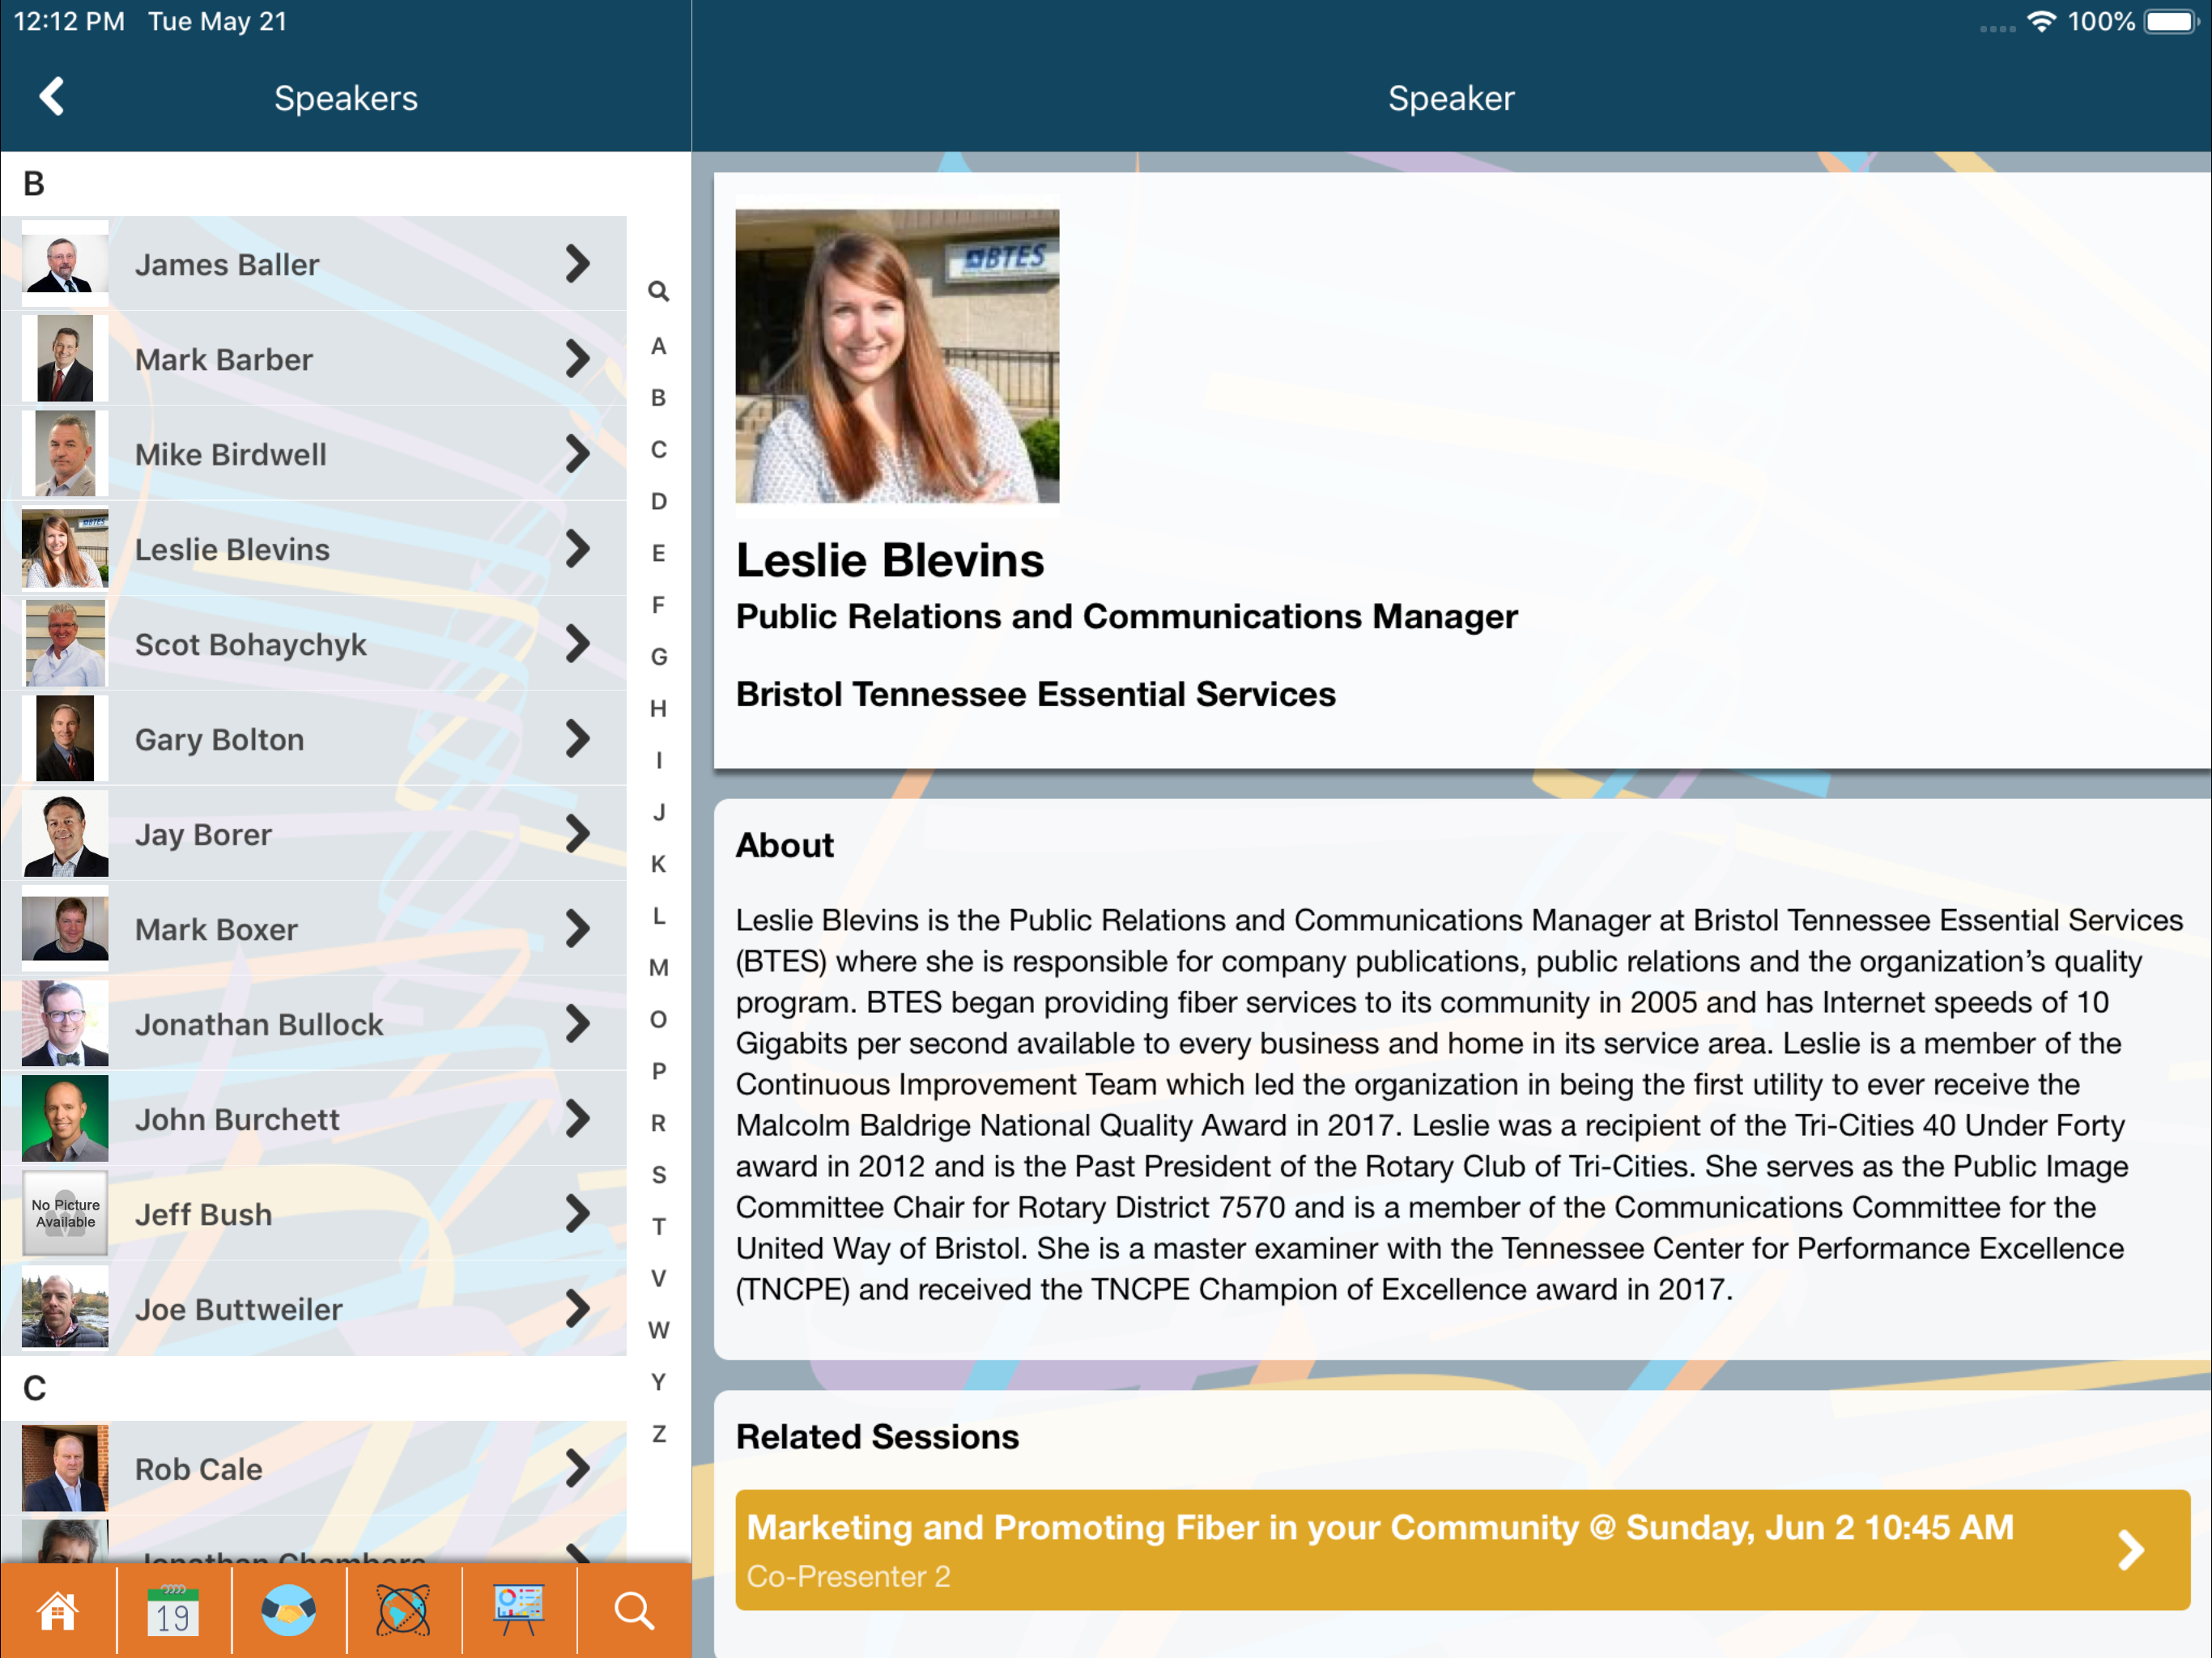
Task: Open the presentation board icon in bottom toolbar
Action: point(518,1611)
